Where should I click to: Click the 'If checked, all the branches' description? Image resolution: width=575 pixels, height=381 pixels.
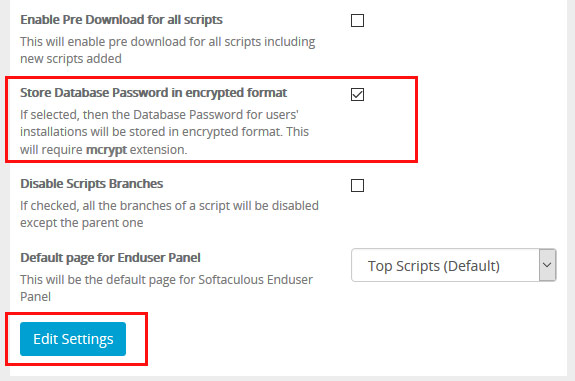pos(169,206)
